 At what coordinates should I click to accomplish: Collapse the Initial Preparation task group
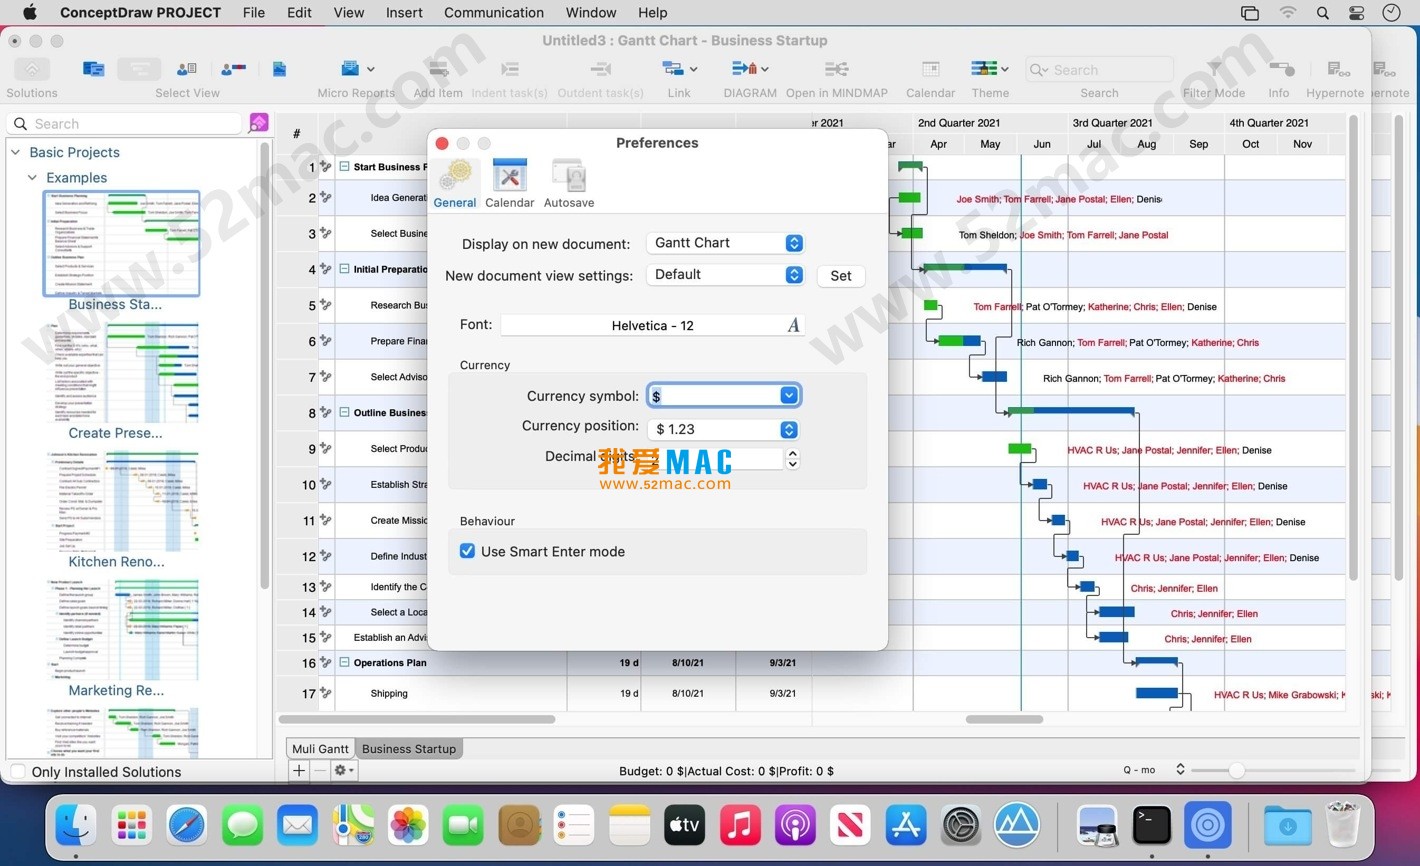click(x=344, y=268)
